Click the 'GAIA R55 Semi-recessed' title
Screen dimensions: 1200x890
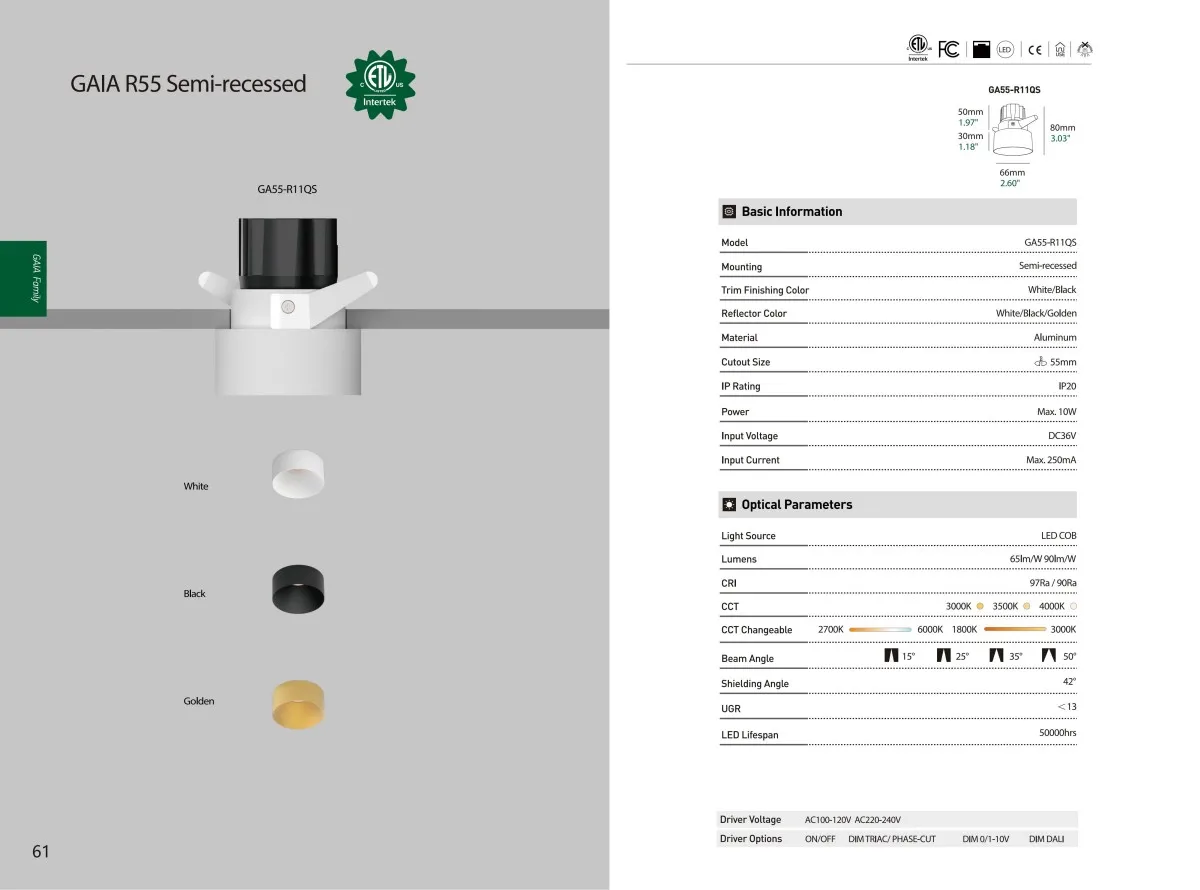tap(189, 84)
